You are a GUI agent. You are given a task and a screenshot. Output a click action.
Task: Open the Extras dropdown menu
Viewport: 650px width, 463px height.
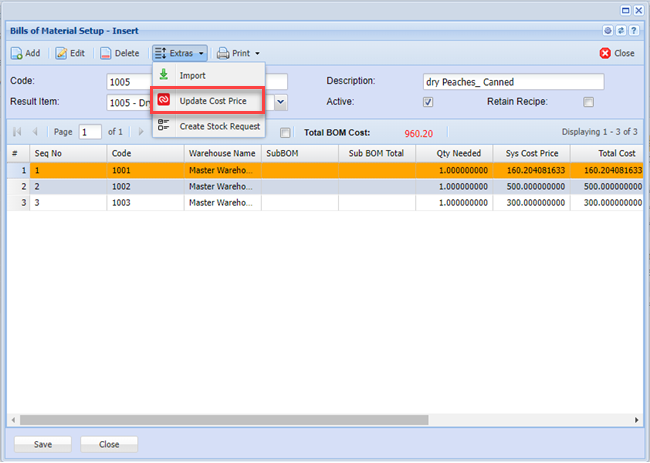tap(180, 53)
